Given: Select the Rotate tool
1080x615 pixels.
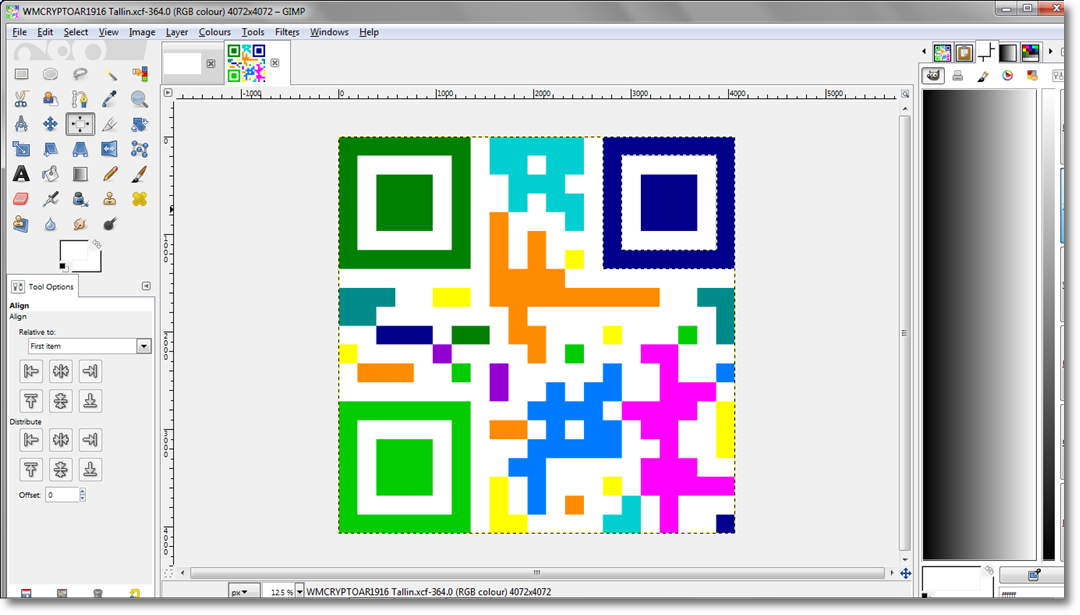Looking at the screenshot, I should [x=140, y=124].
